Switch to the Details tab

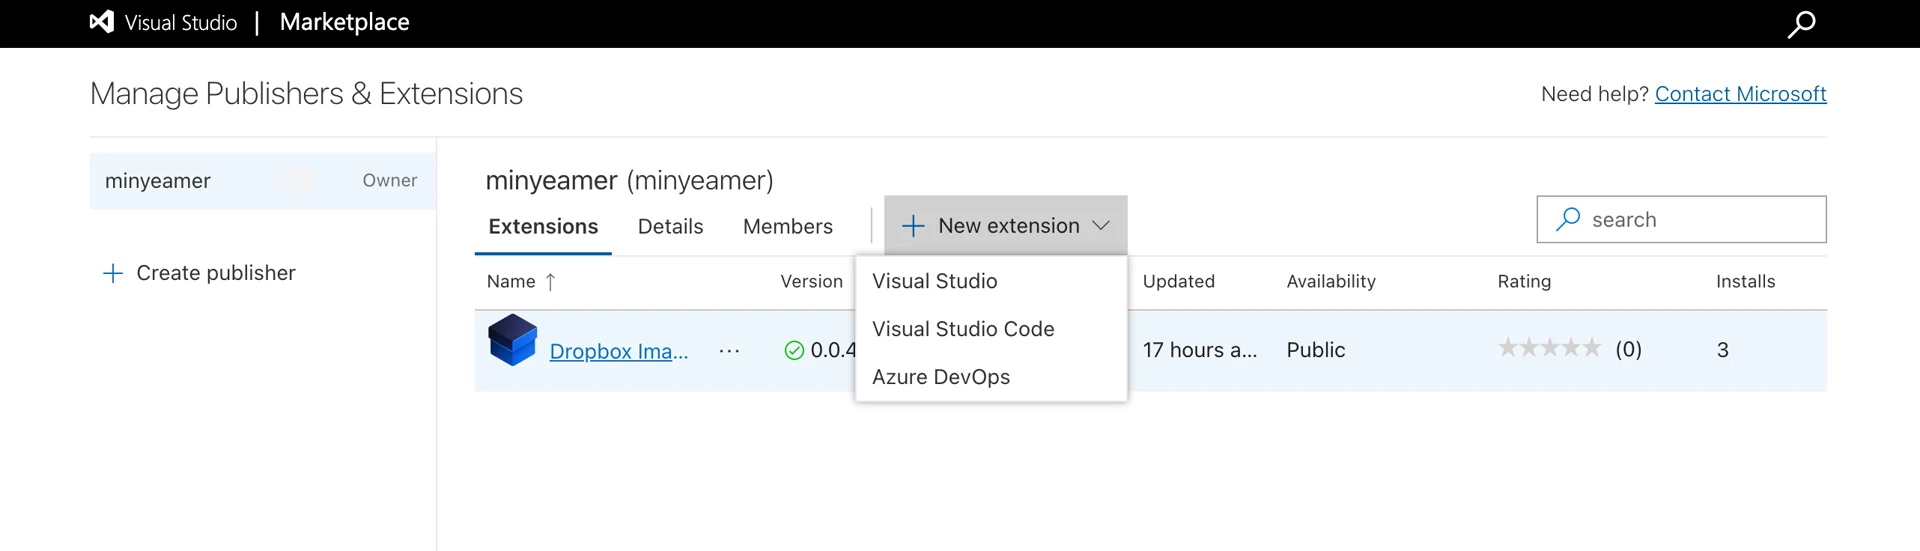point(671,227)
